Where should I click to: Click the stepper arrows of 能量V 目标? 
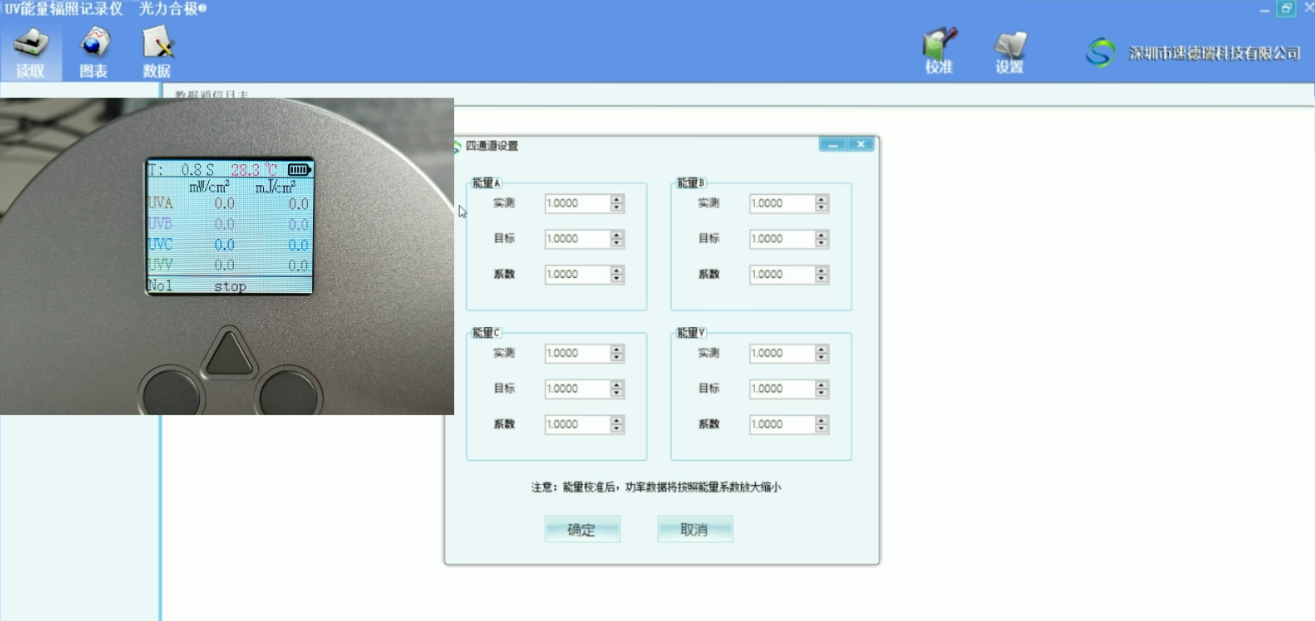click(822, 389)
